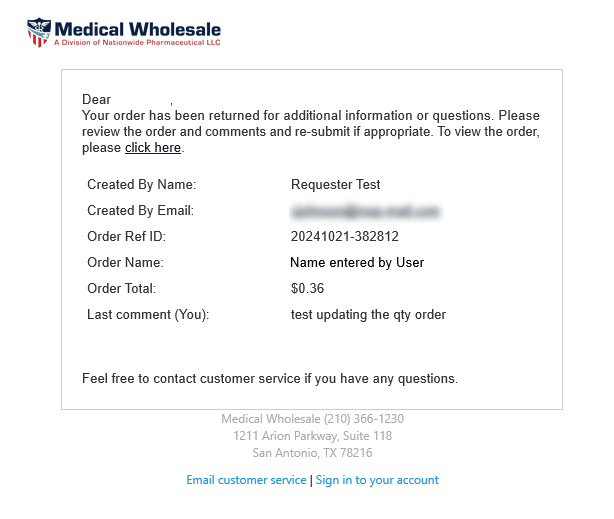Click the San Antonio, TX 78216 line
Viewport: 614px width, 519px height.
tap(312, 453)
